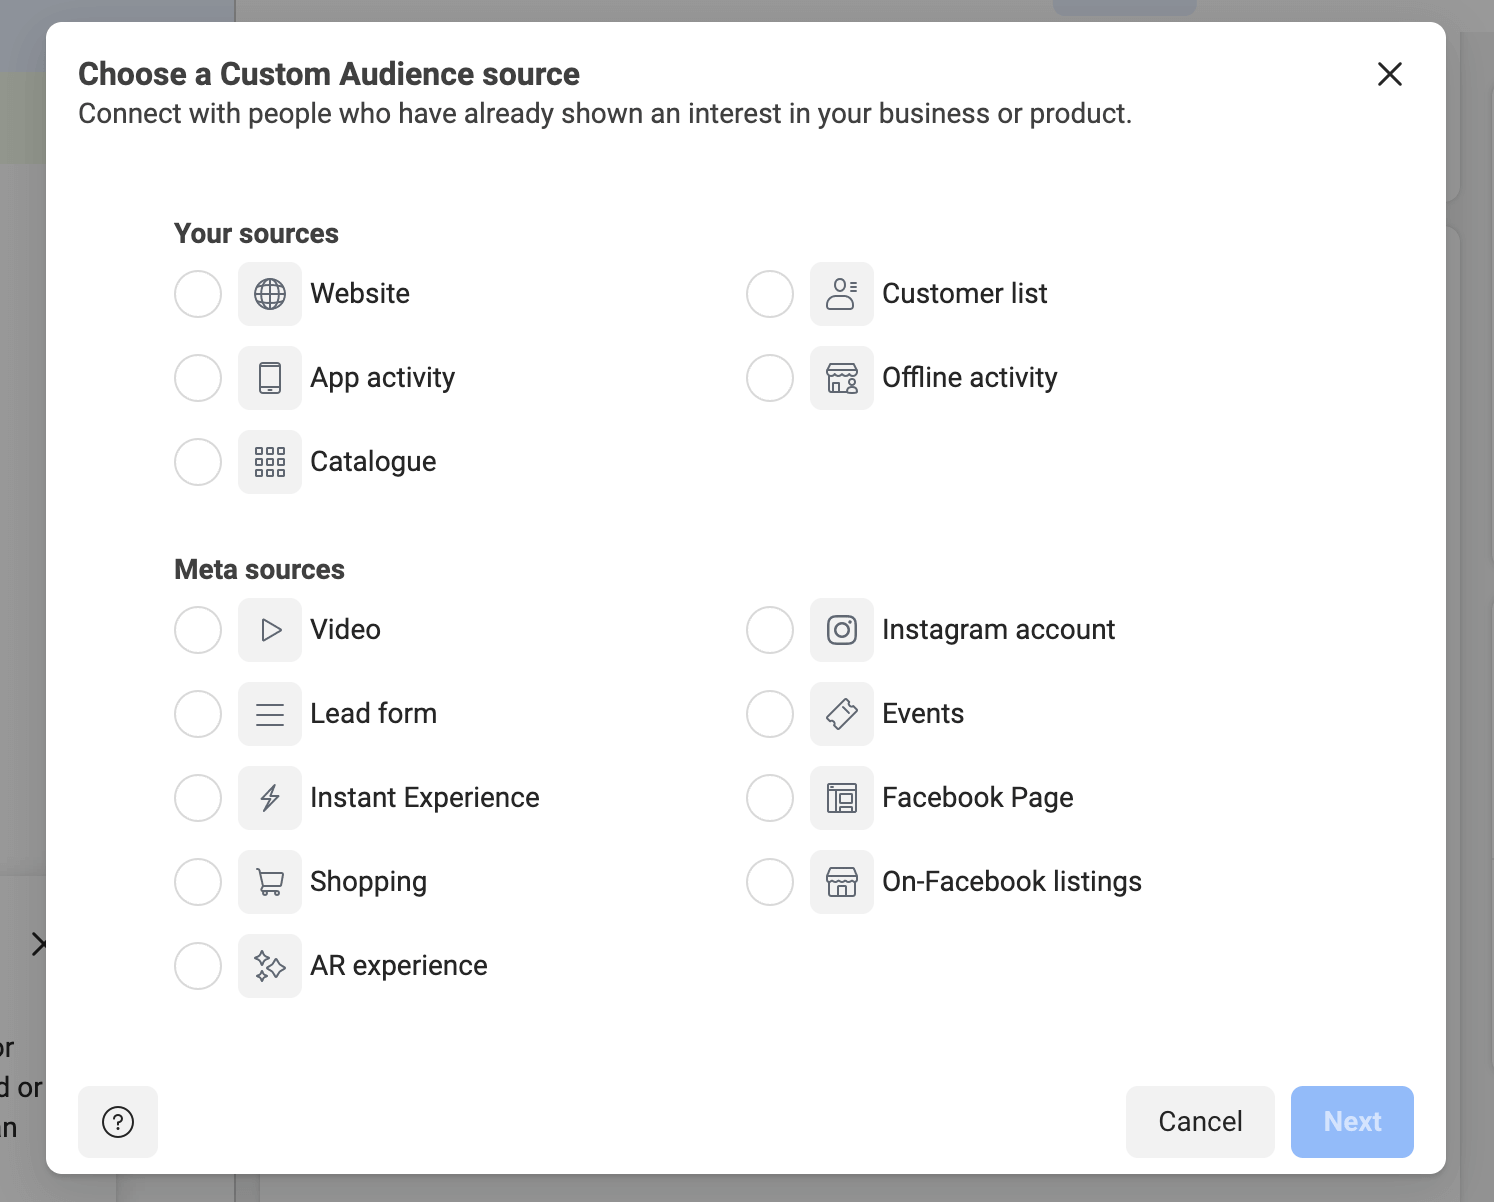This screenshot has width=1494, height=1202.
Task: Click the Shopping cart icon
Action: pos(269,881)
